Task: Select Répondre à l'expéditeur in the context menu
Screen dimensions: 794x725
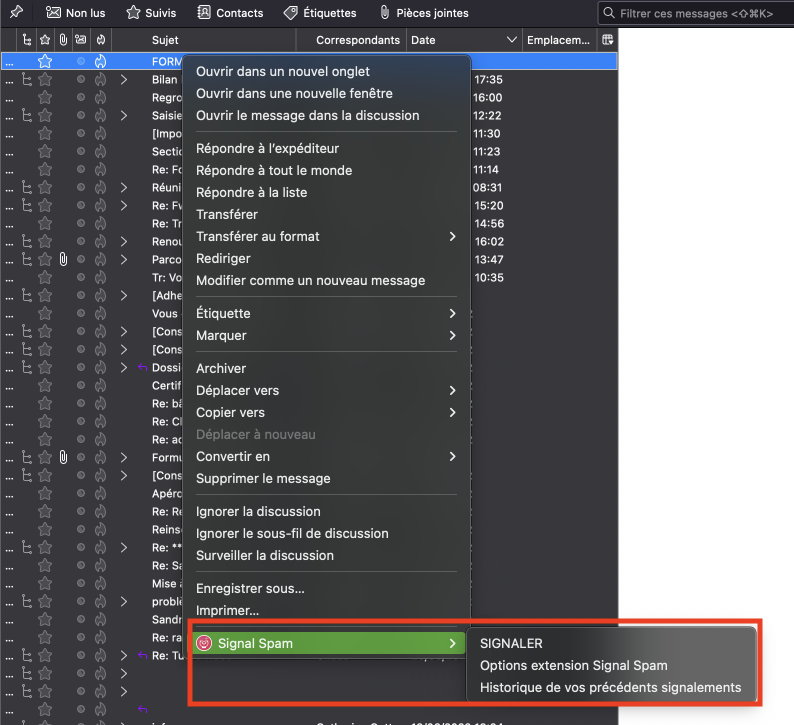Action: point(260,149)
